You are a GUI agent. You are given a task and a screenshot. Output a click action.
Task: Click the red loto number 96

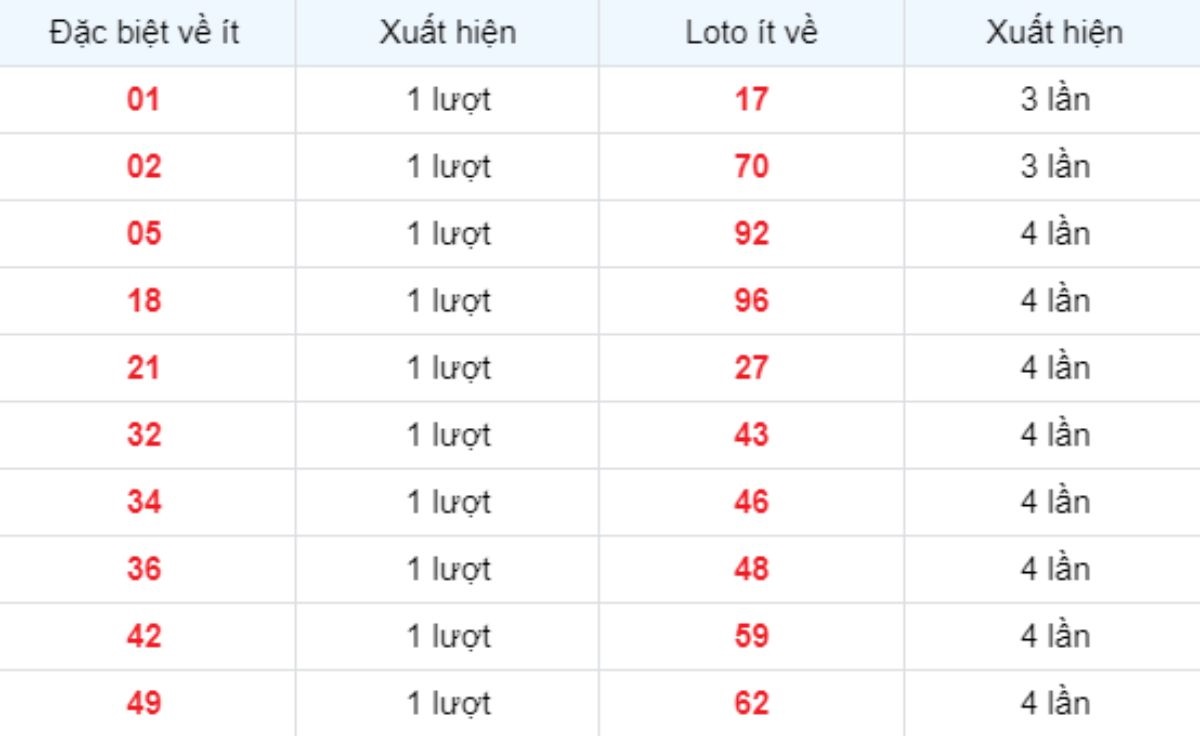(751, 301)
